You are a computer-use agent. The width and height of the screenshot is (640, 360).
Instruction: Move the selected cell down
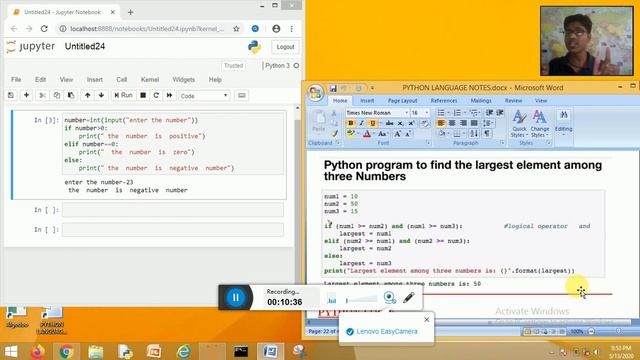click(x=101, y=96)
